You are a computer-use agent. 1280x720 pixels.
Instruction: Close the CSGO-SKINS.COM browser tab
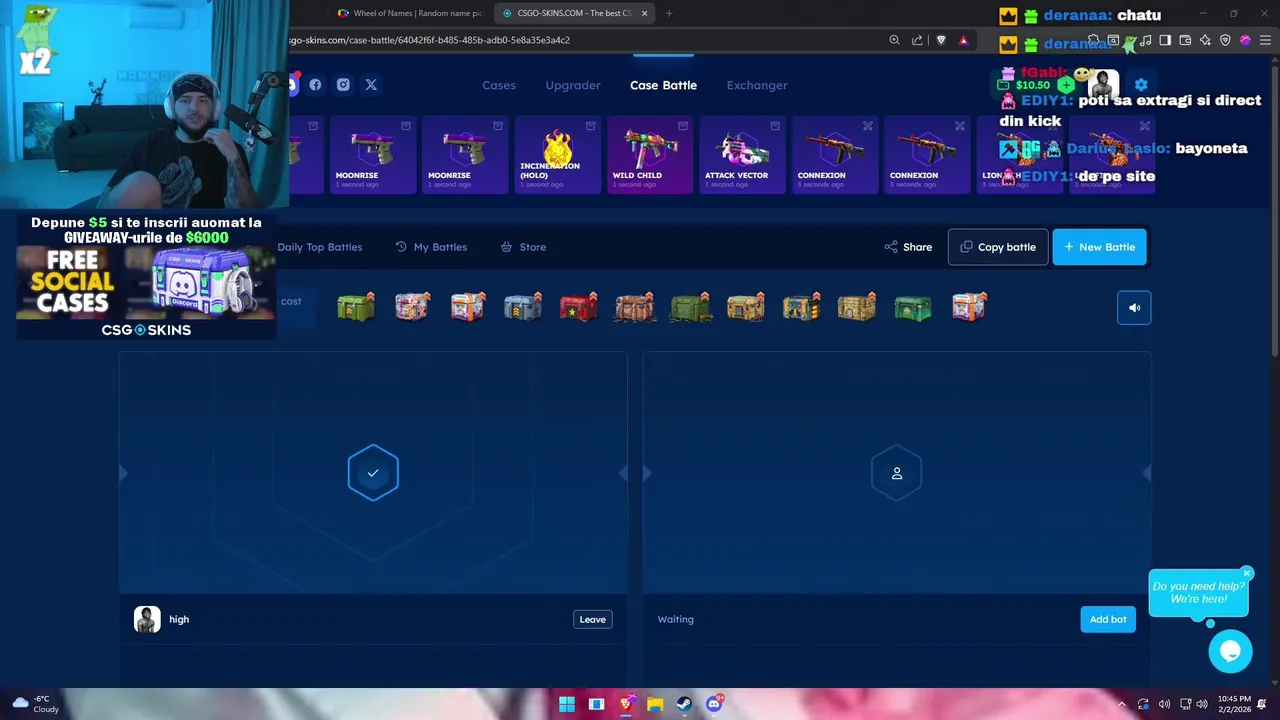point(644,13)
